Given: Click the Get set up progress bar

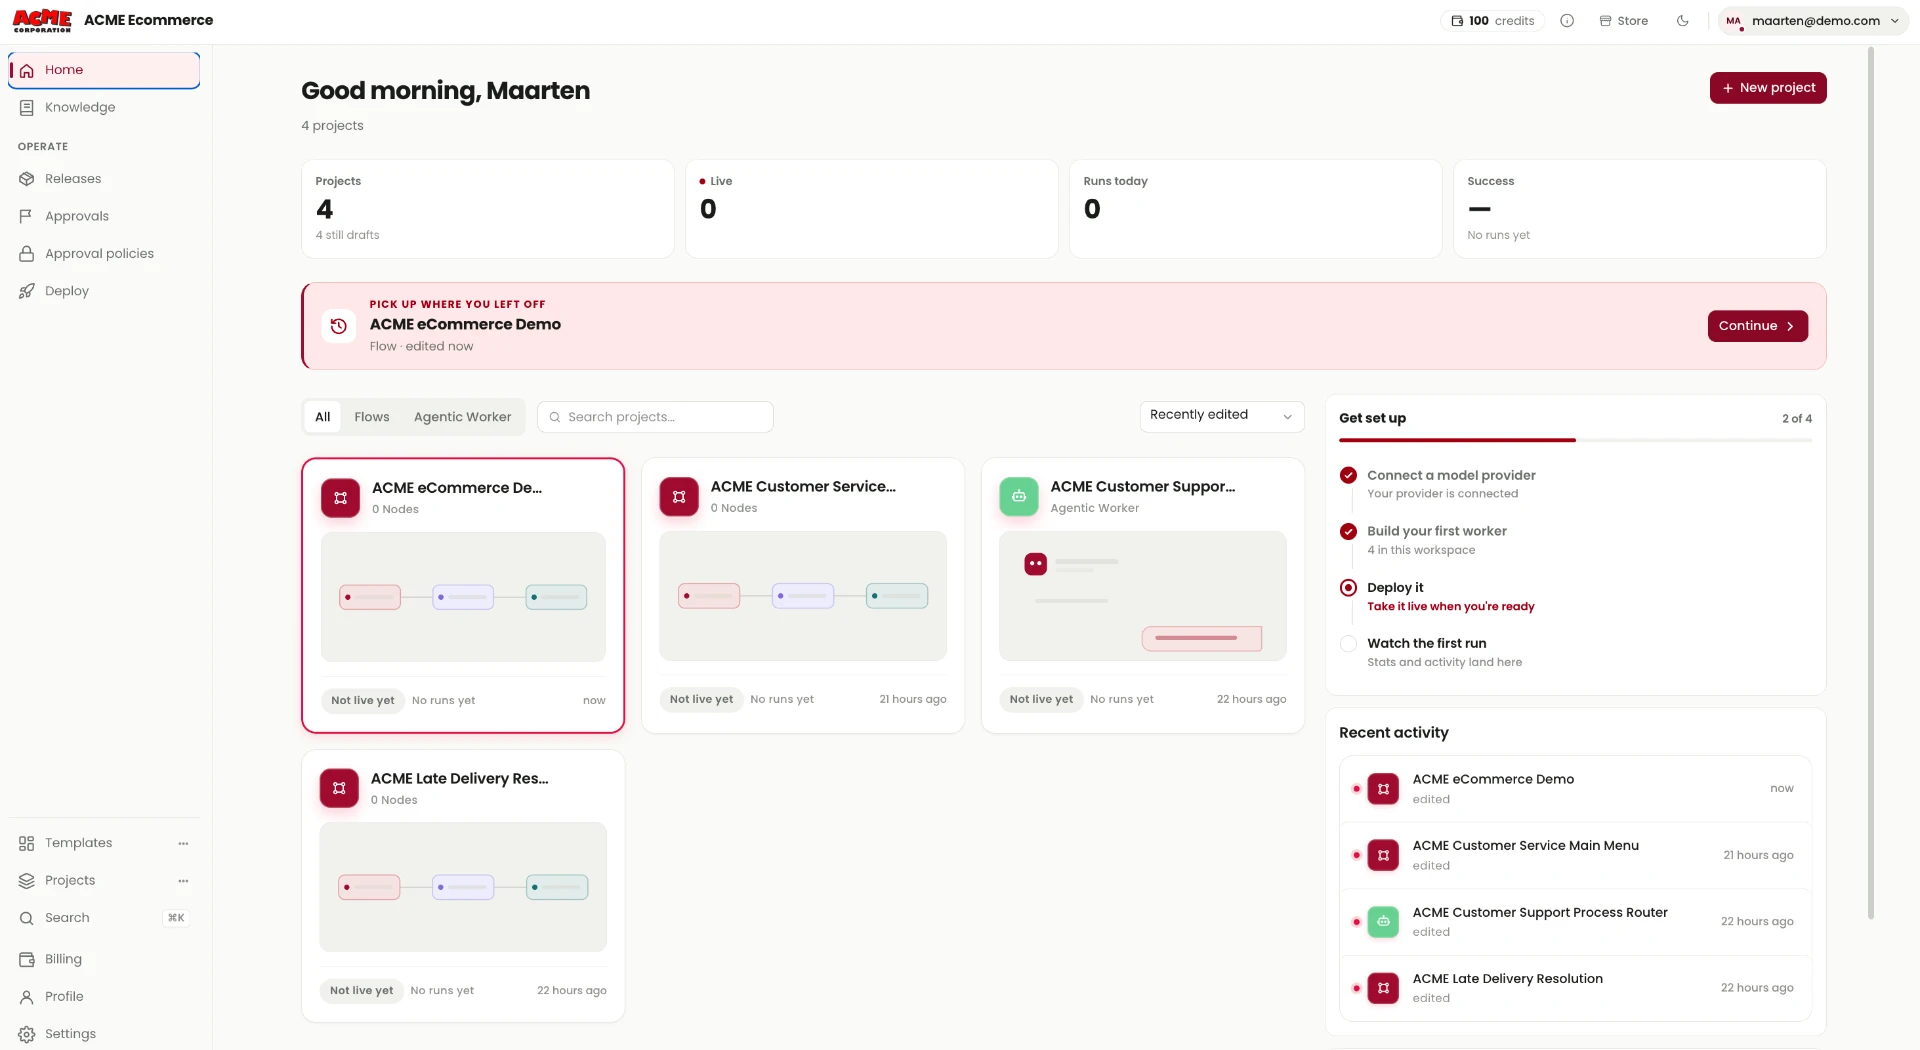Looking at the screenshot, I should pyautogui.click(x=1575, y=440).
